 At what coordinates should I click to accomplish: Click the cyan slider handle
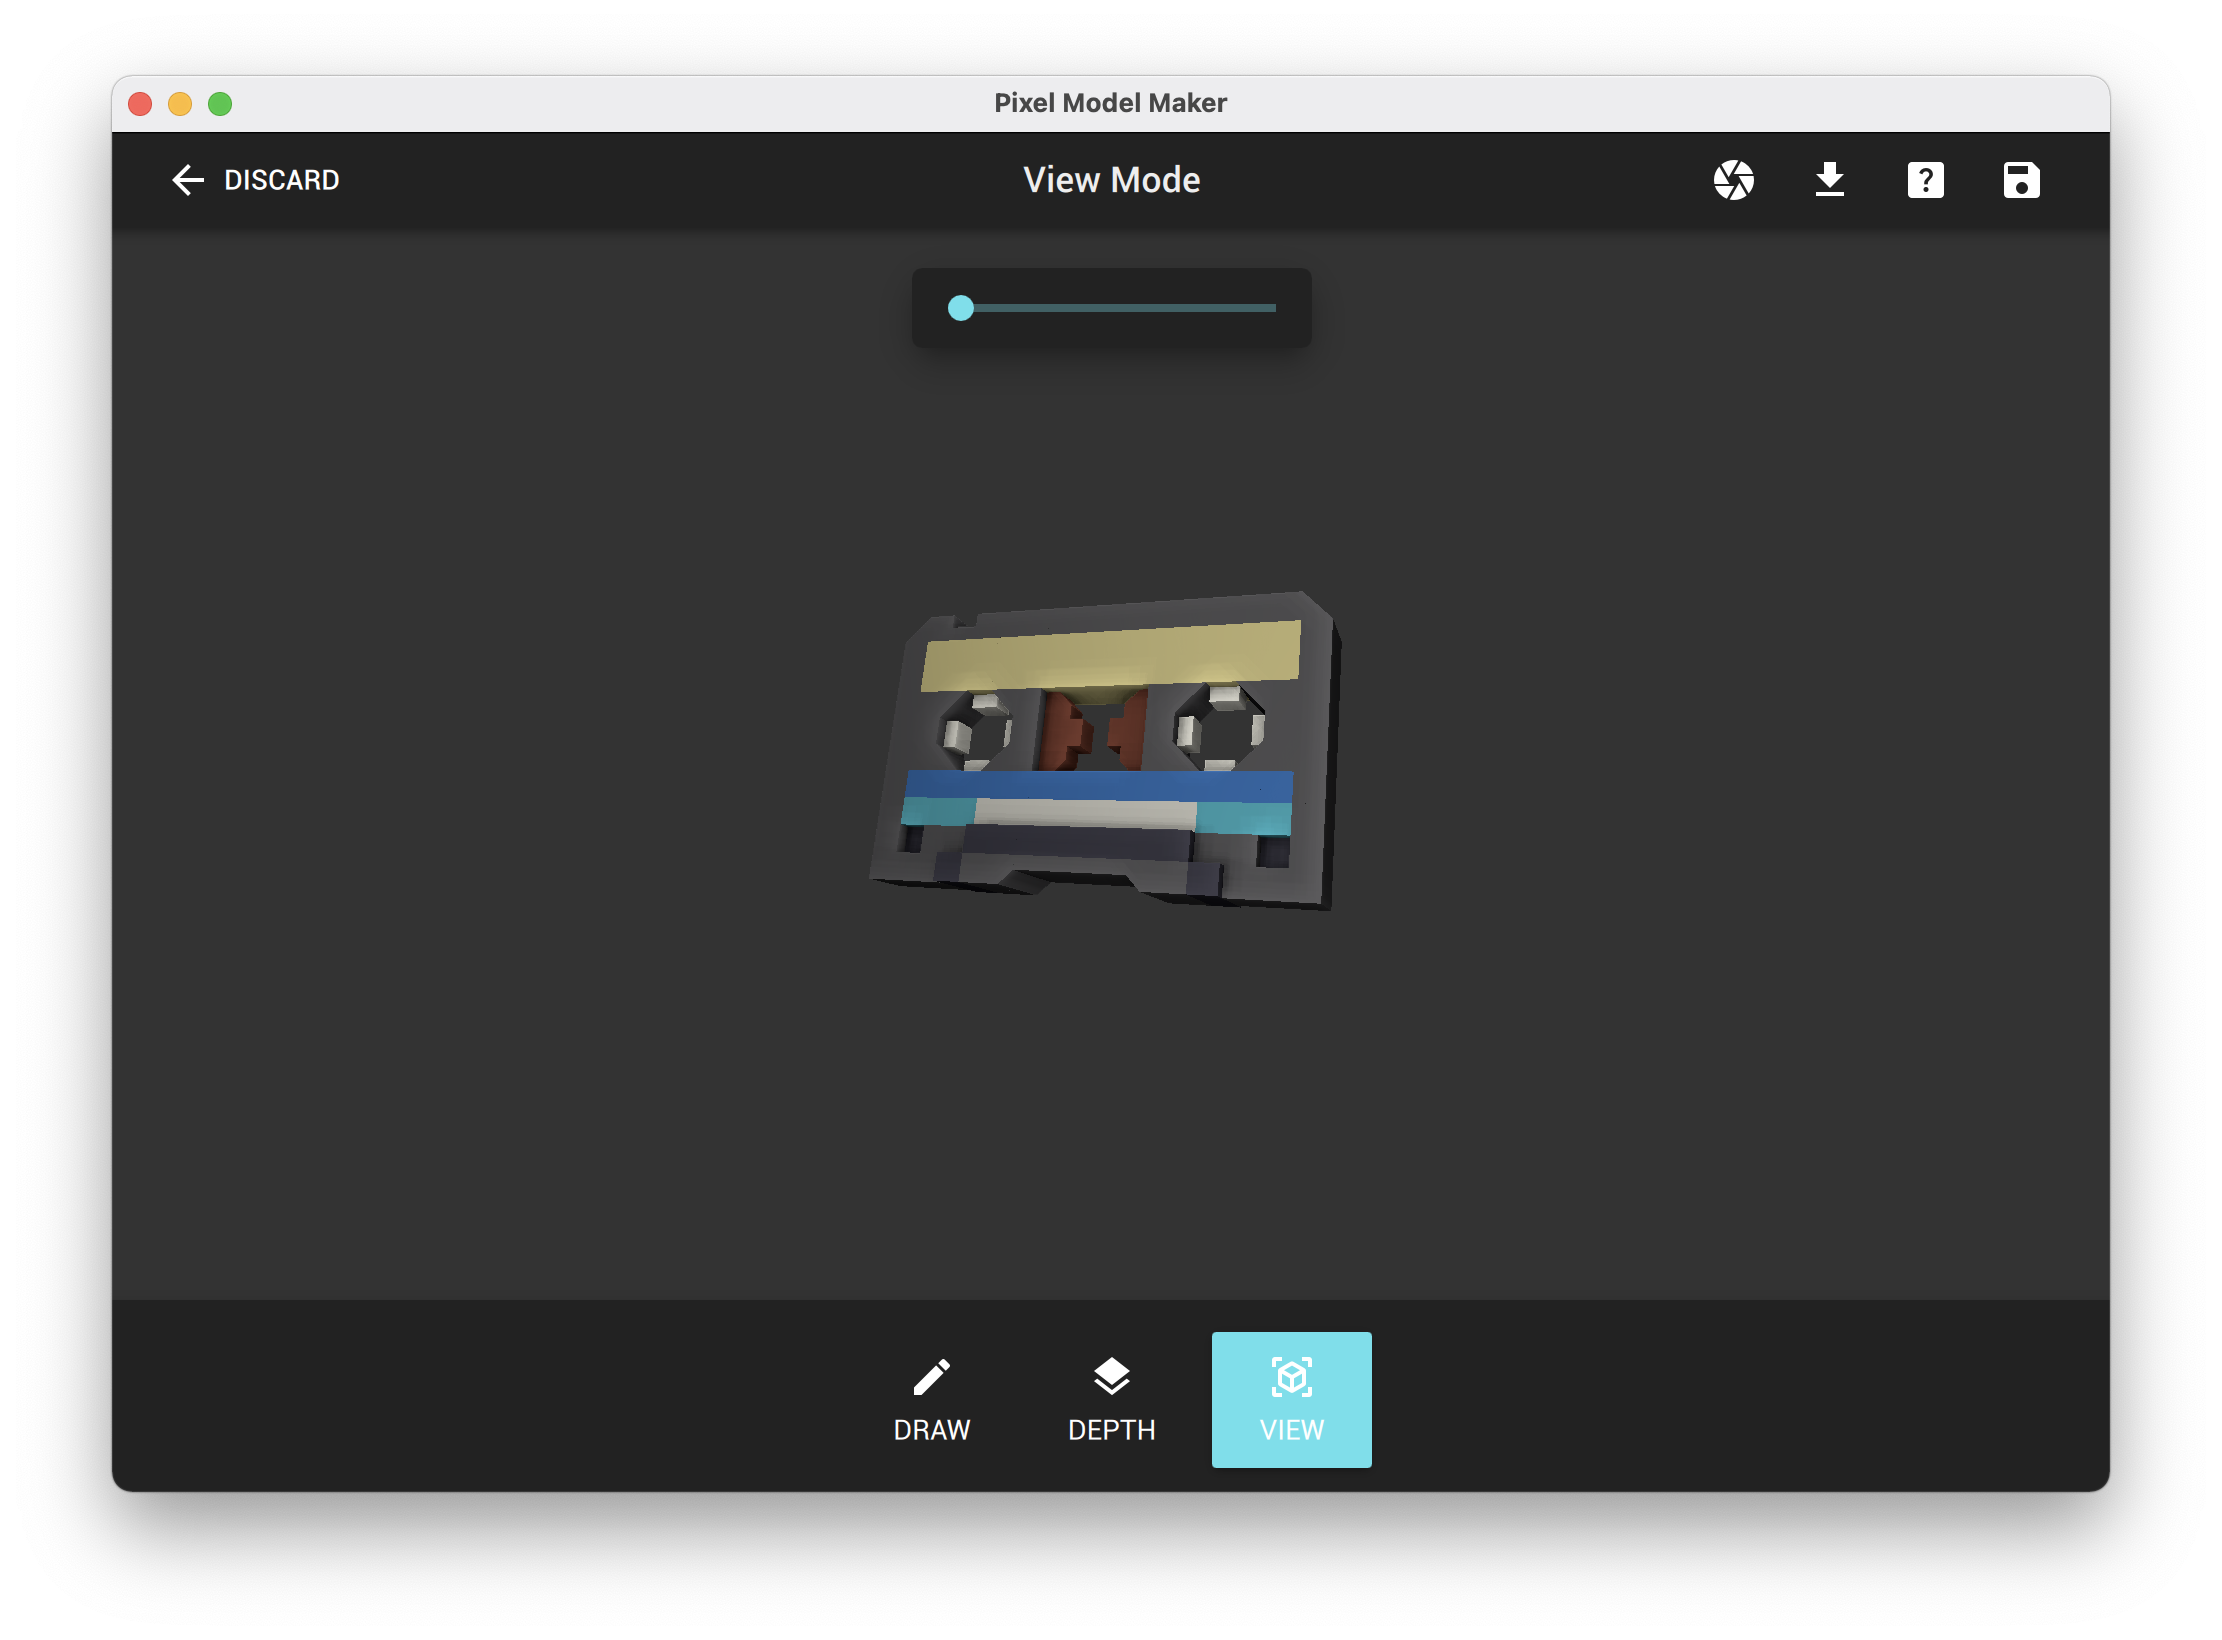[961, 308]
